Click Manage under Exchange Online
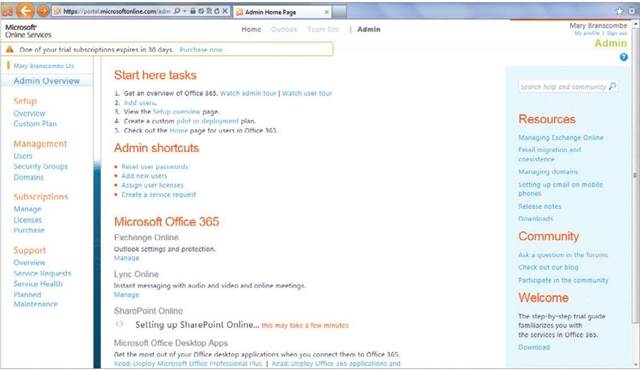 pos(126,258)
